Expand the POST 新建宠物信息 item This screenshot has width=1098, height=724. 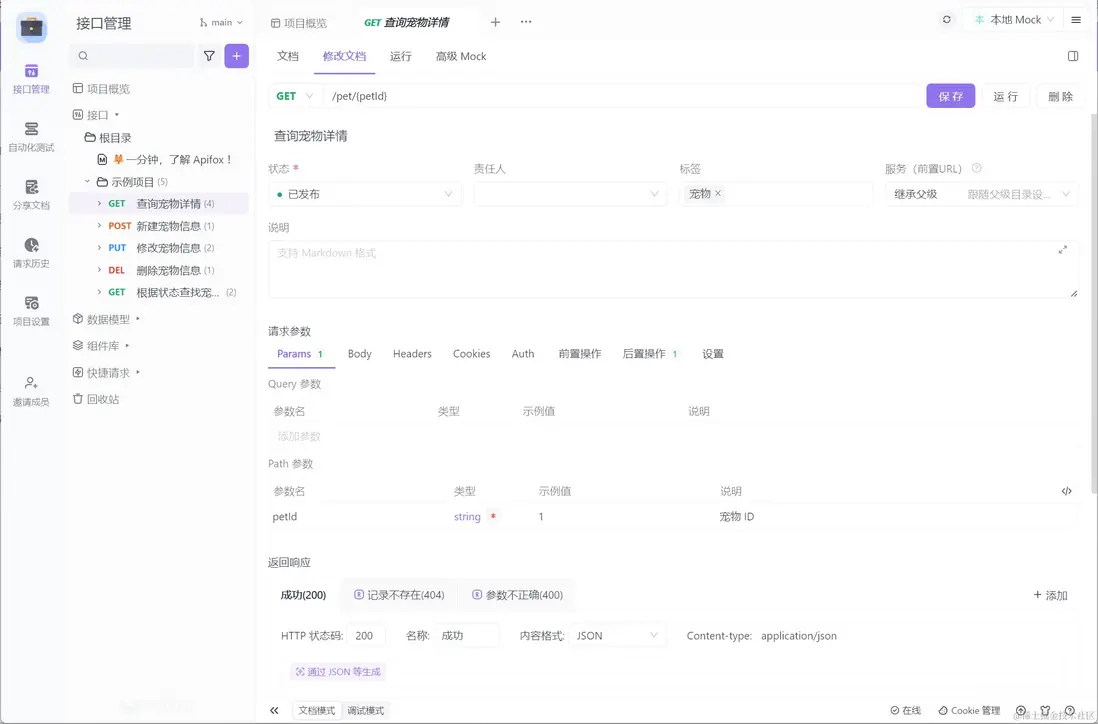pos(99,225)
